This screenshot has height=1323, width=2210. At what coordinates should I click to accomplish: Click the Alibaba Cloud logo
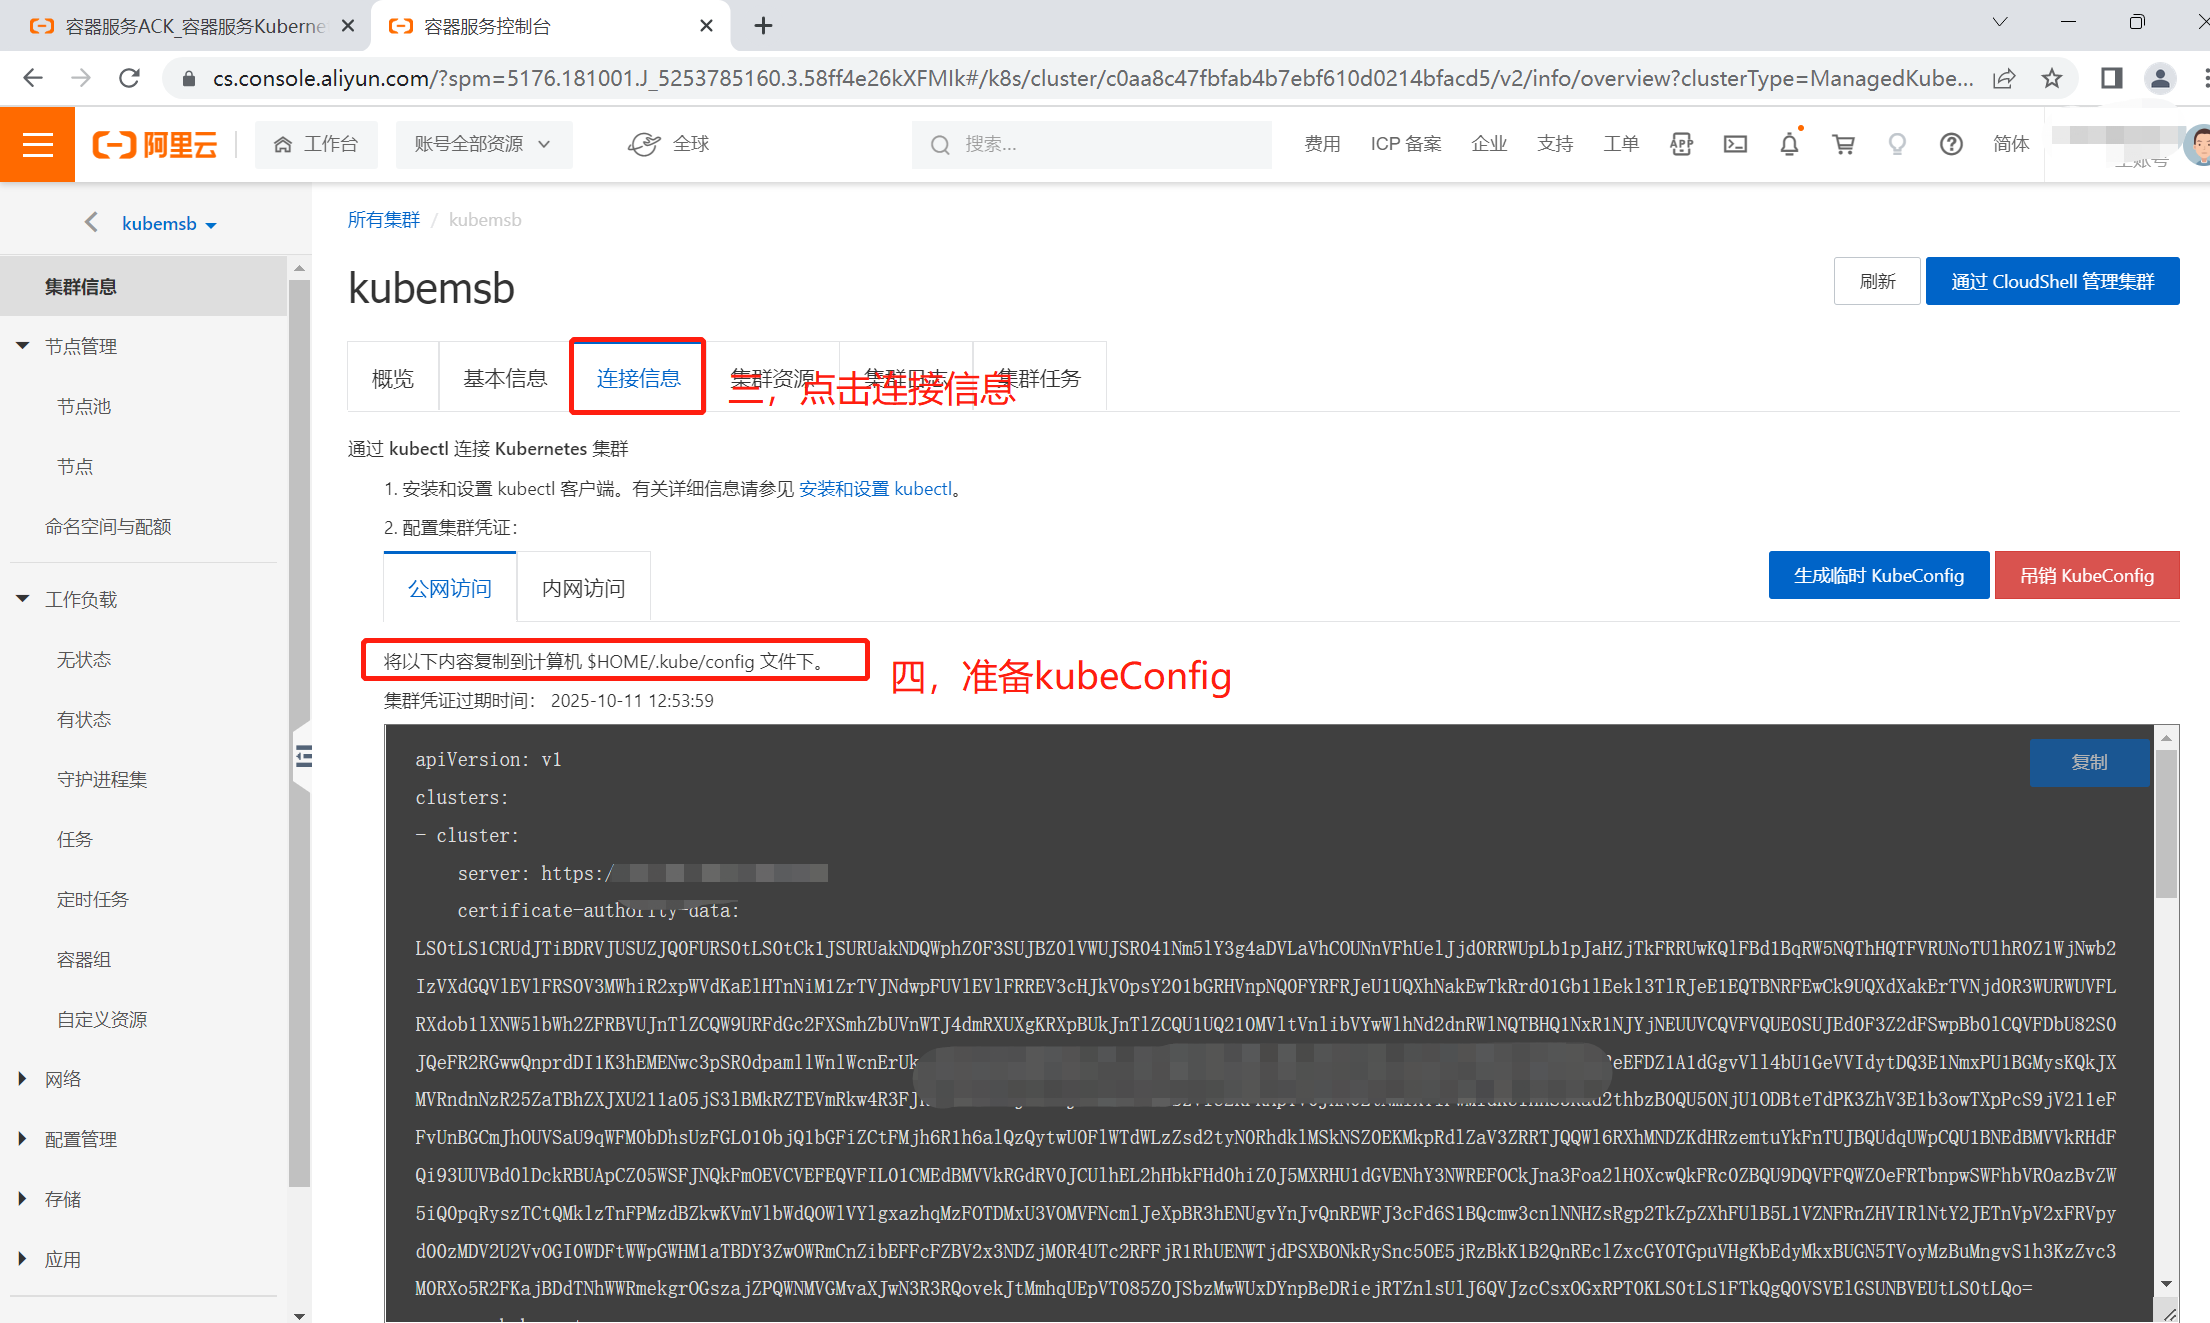tap(155, 145)
